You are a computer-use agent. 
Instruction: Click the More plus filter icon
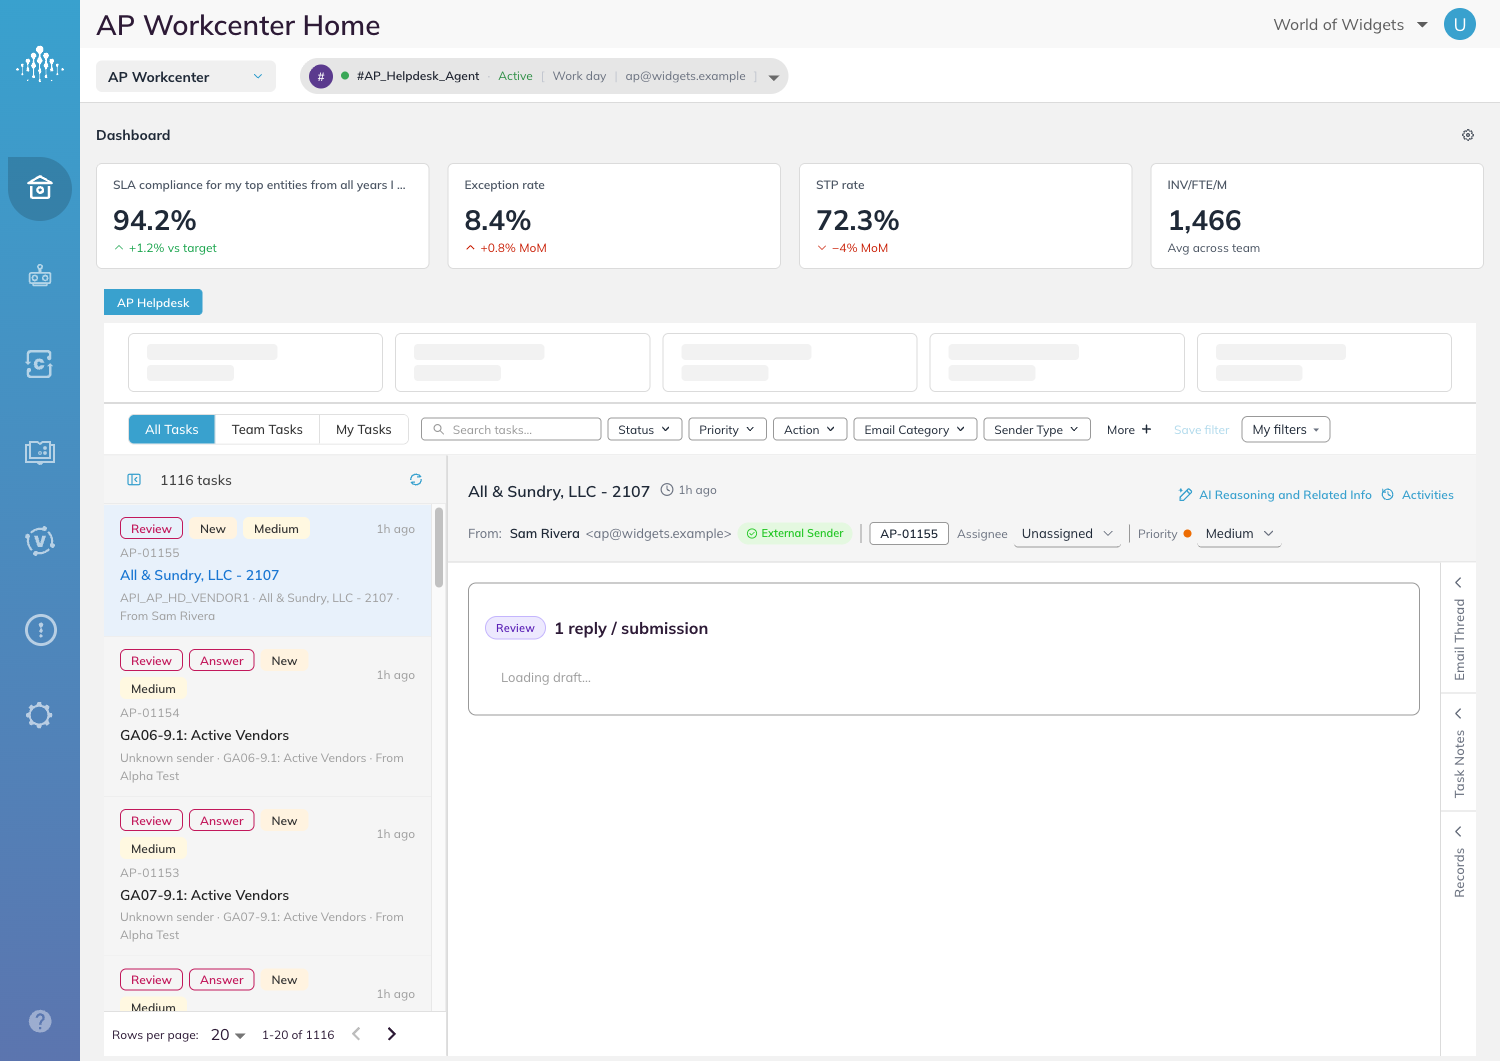pos(1146,429)
